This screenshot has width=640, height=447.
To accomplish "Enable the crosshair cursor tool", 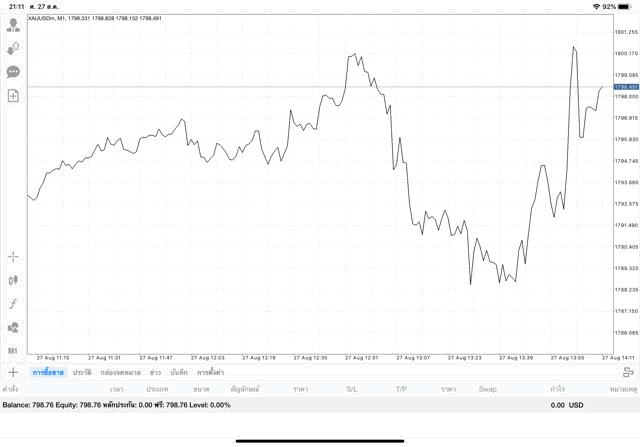I will click(x=14, y=257).
